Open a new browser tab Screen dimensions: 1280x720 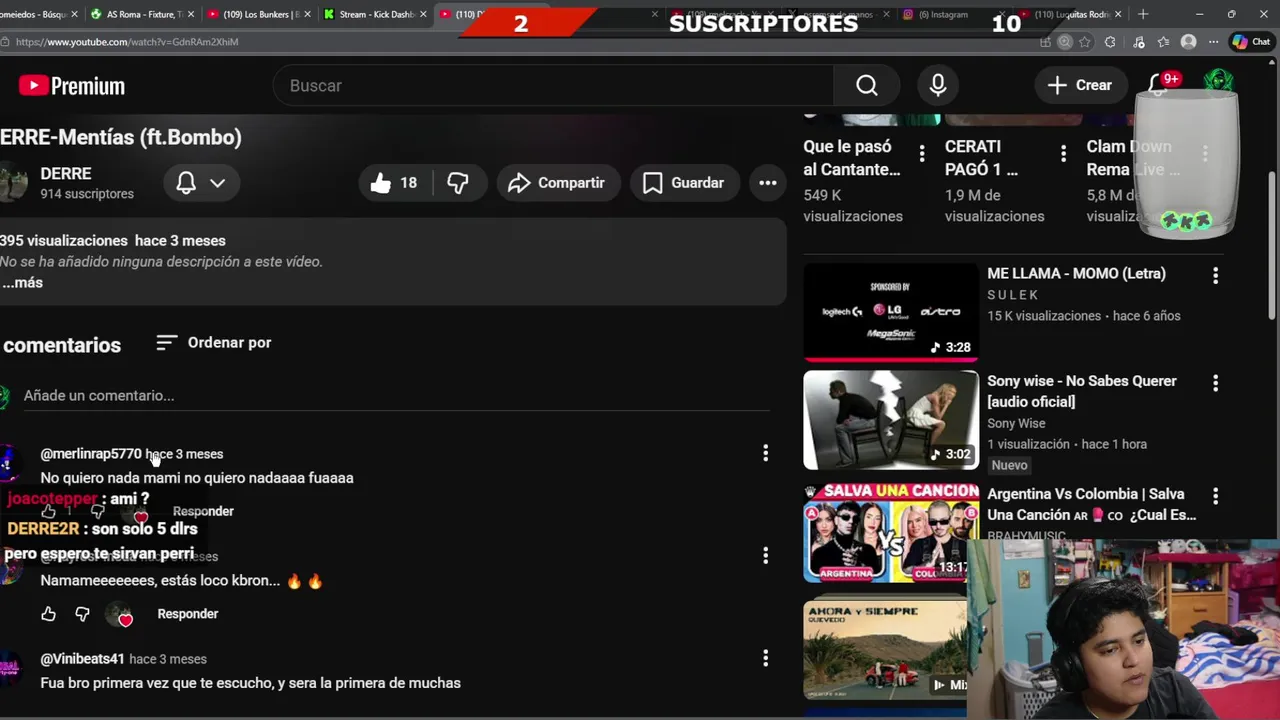pyautogui.click(x=1143, y=14)
